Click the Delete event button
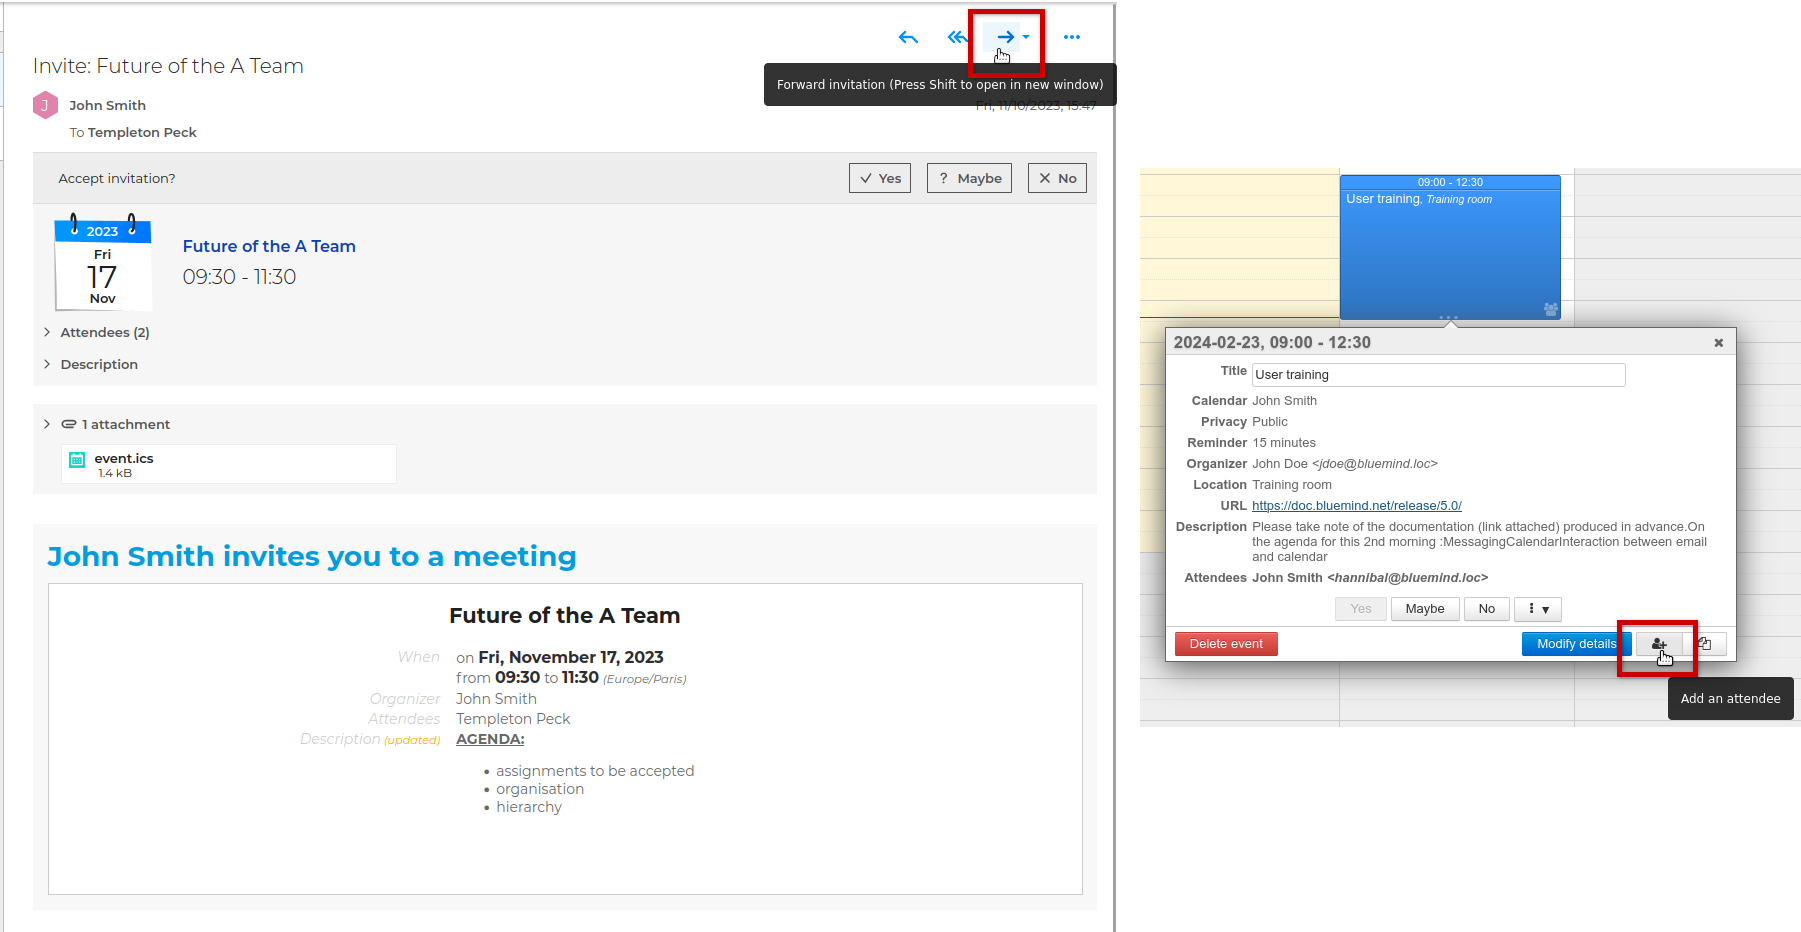1801x932 pixels. coord(1226,644)
